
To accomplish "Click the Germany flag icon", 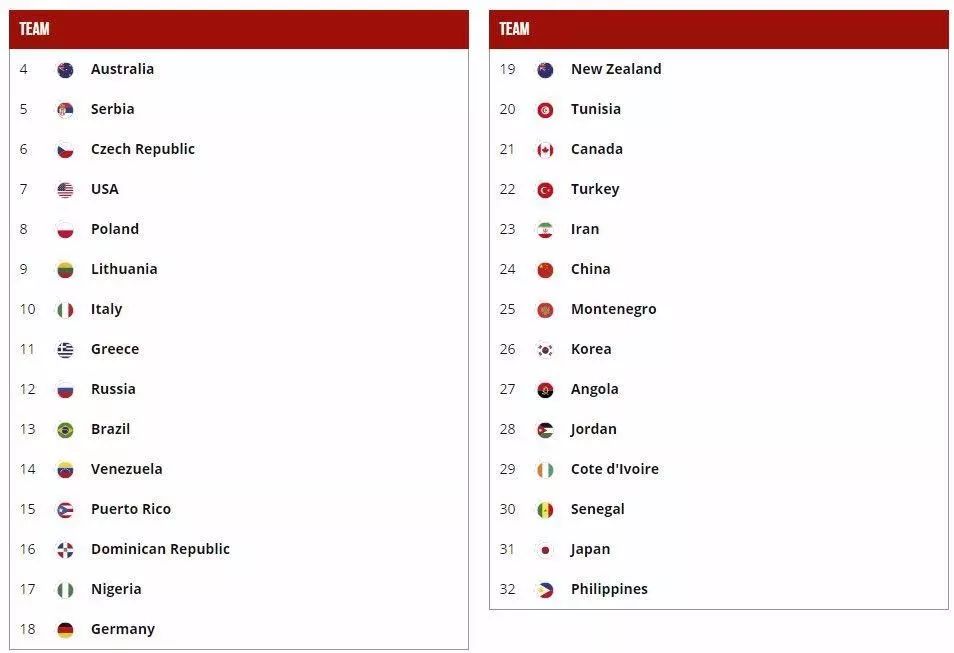I will click(65, 630).
